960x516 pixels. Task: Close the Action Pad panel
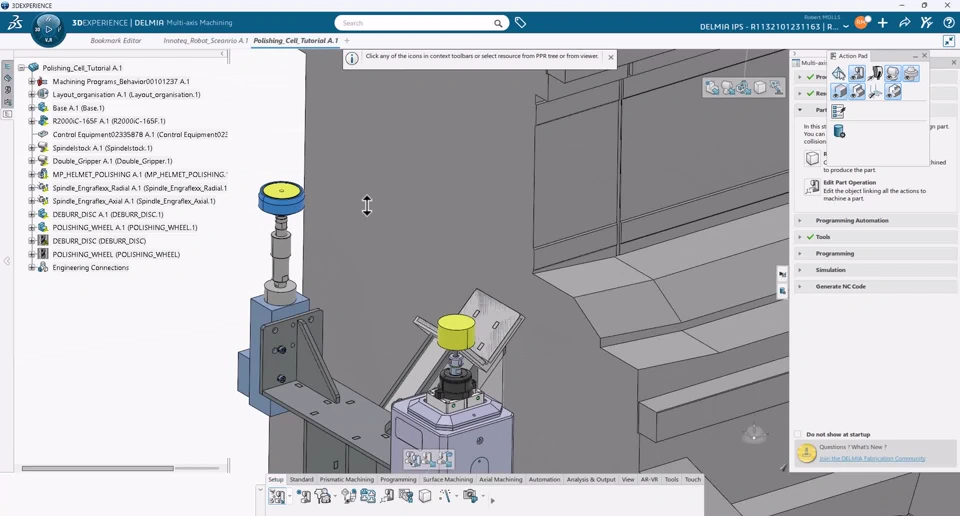point(924,56)
